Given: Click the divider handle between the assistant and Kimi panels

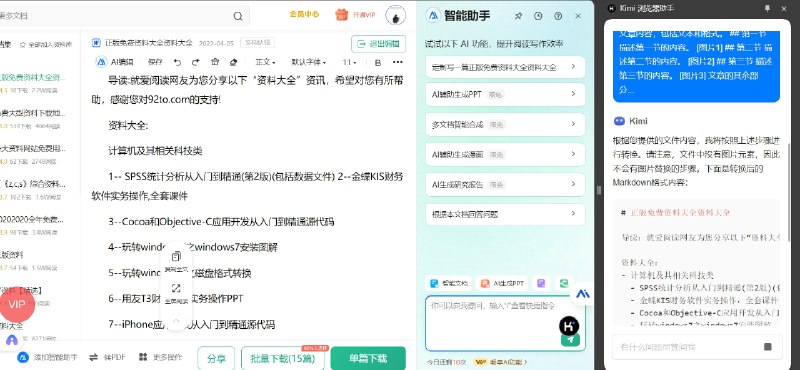Looking at the screenshot, I should (x=599, y=190).
